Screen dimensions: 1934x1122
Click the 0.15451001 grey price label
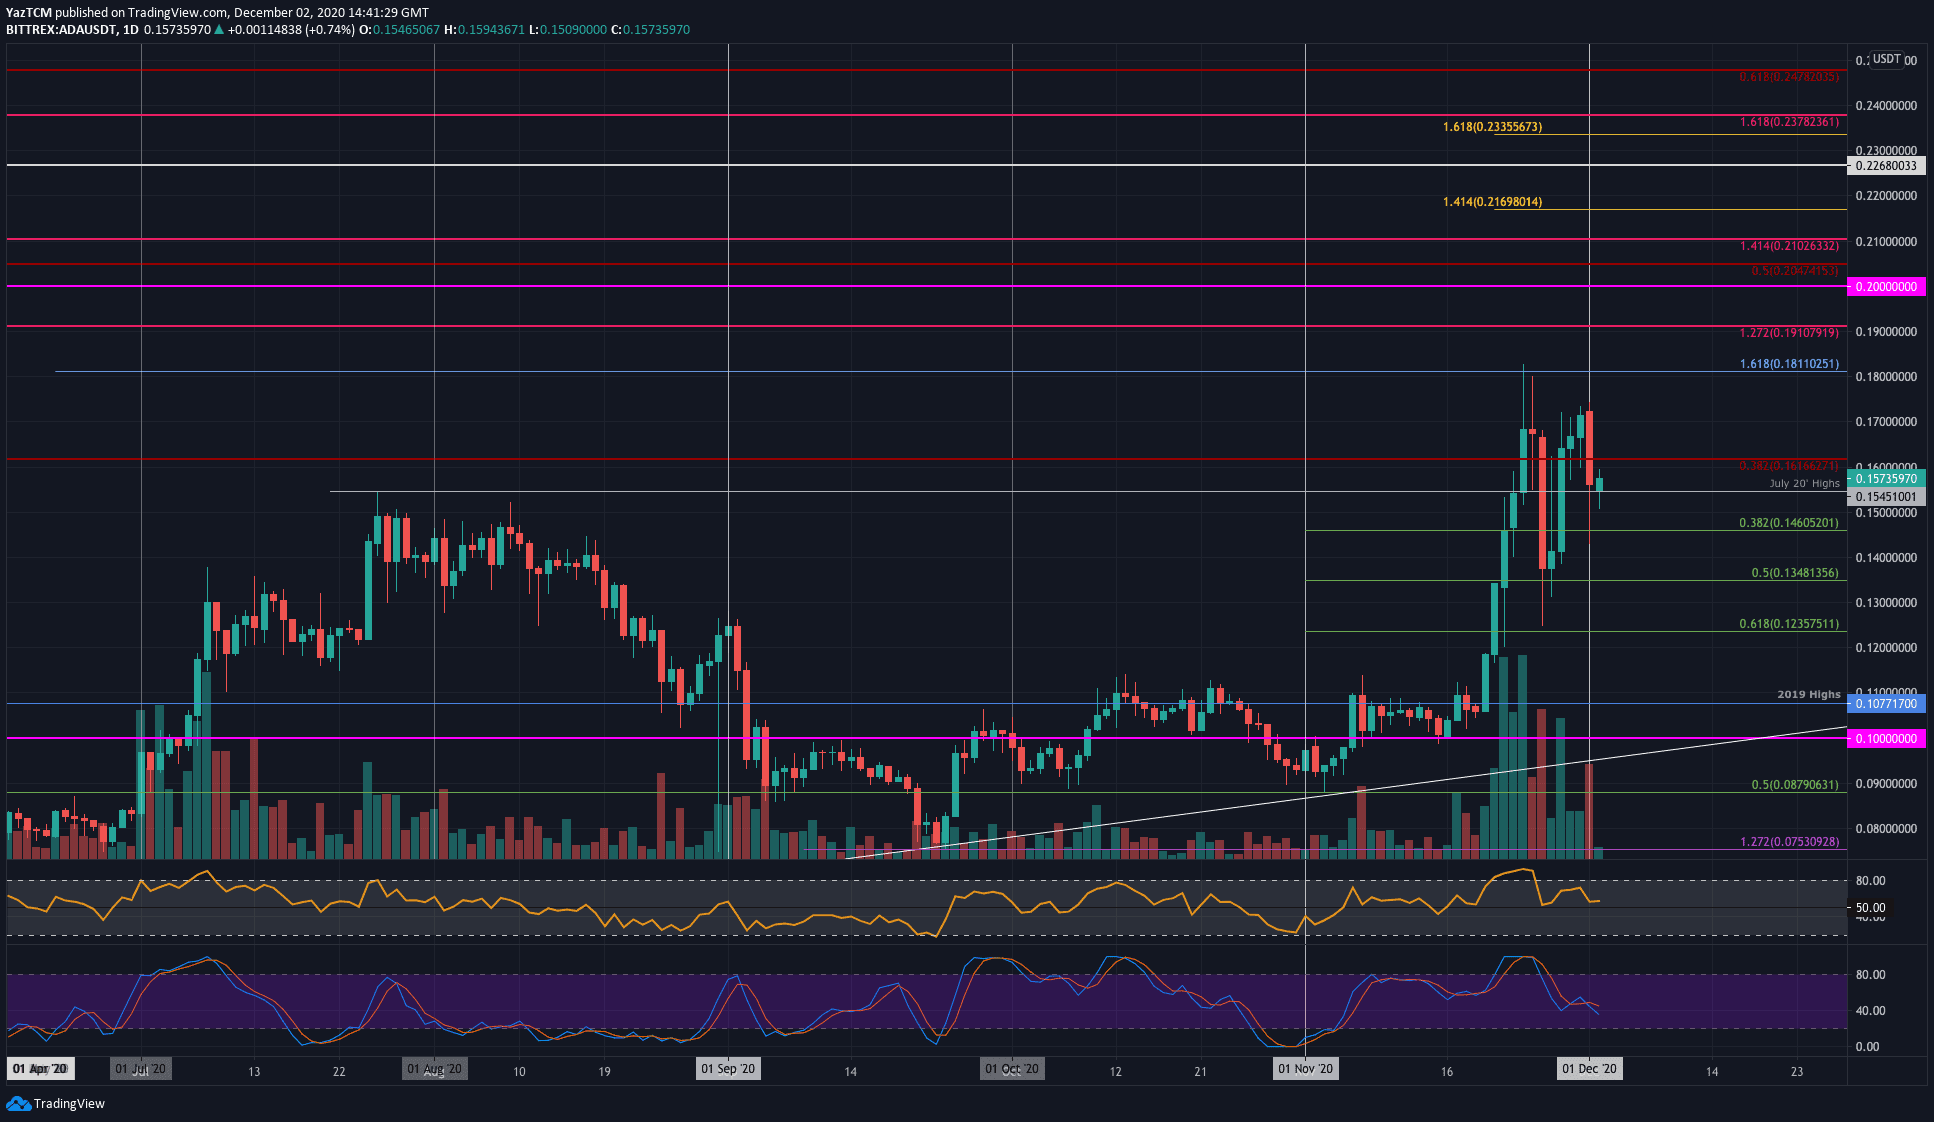[x=1886, y=497]
